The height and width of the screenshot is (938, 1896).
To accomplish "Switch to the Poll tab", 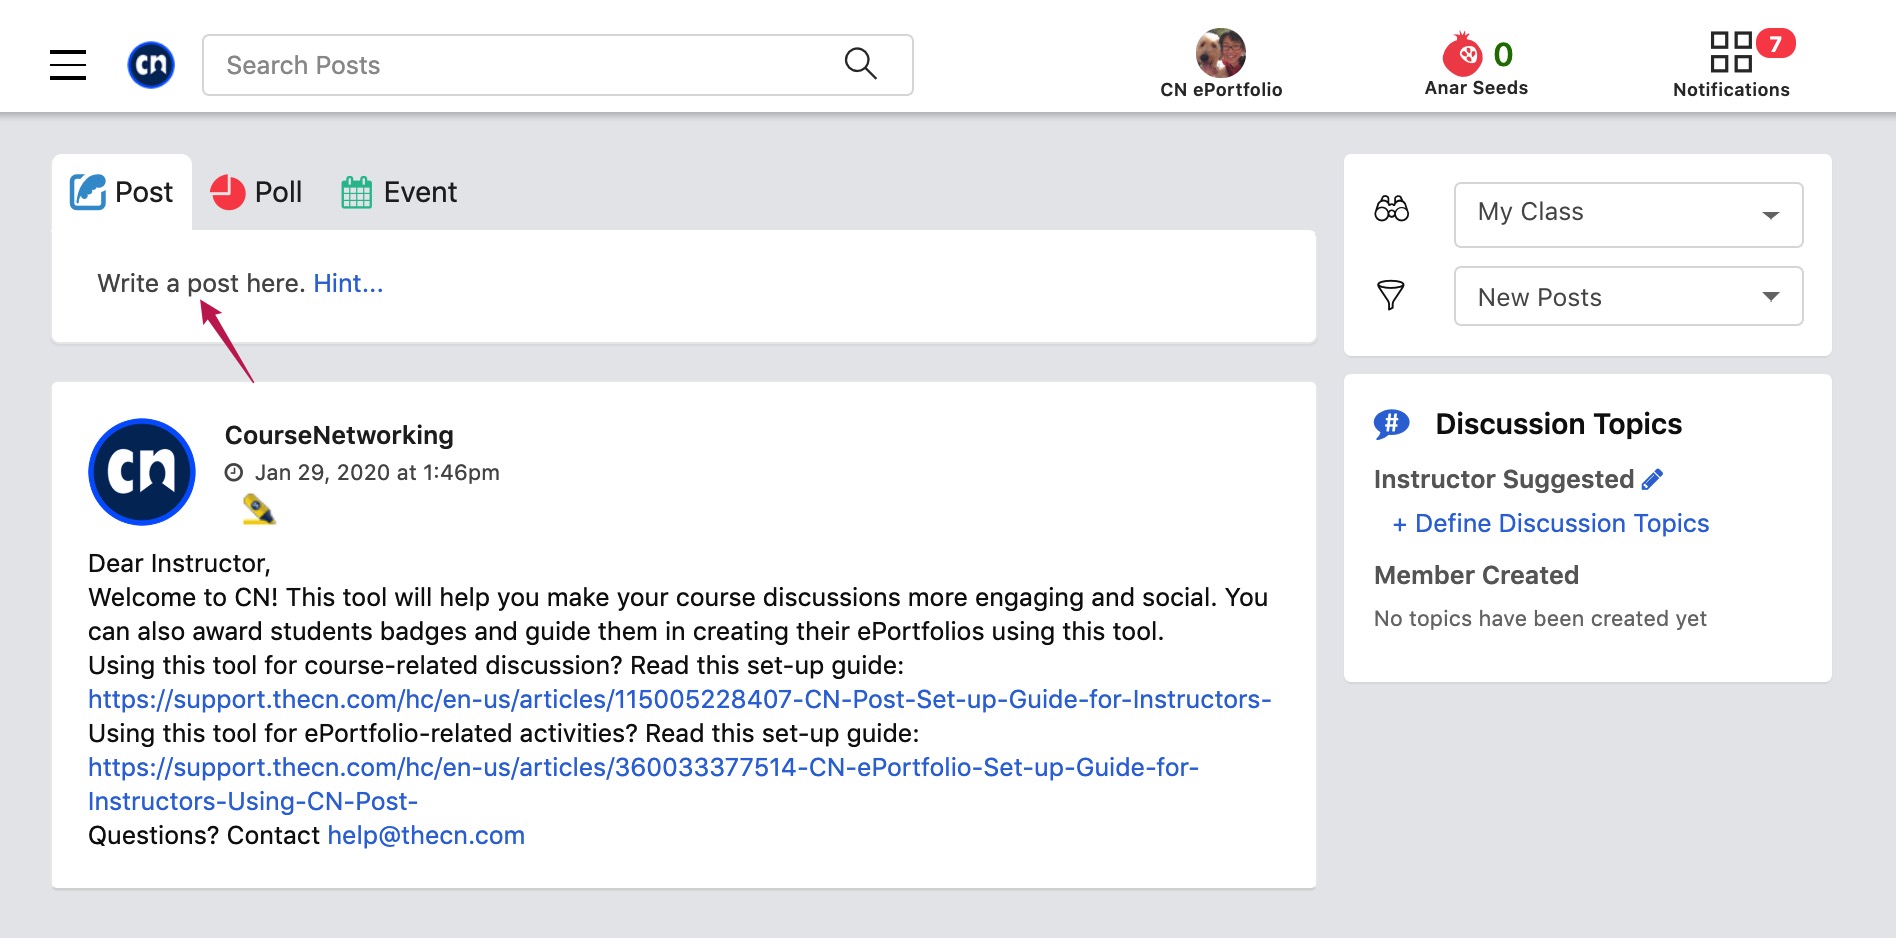I will (257, 192).
